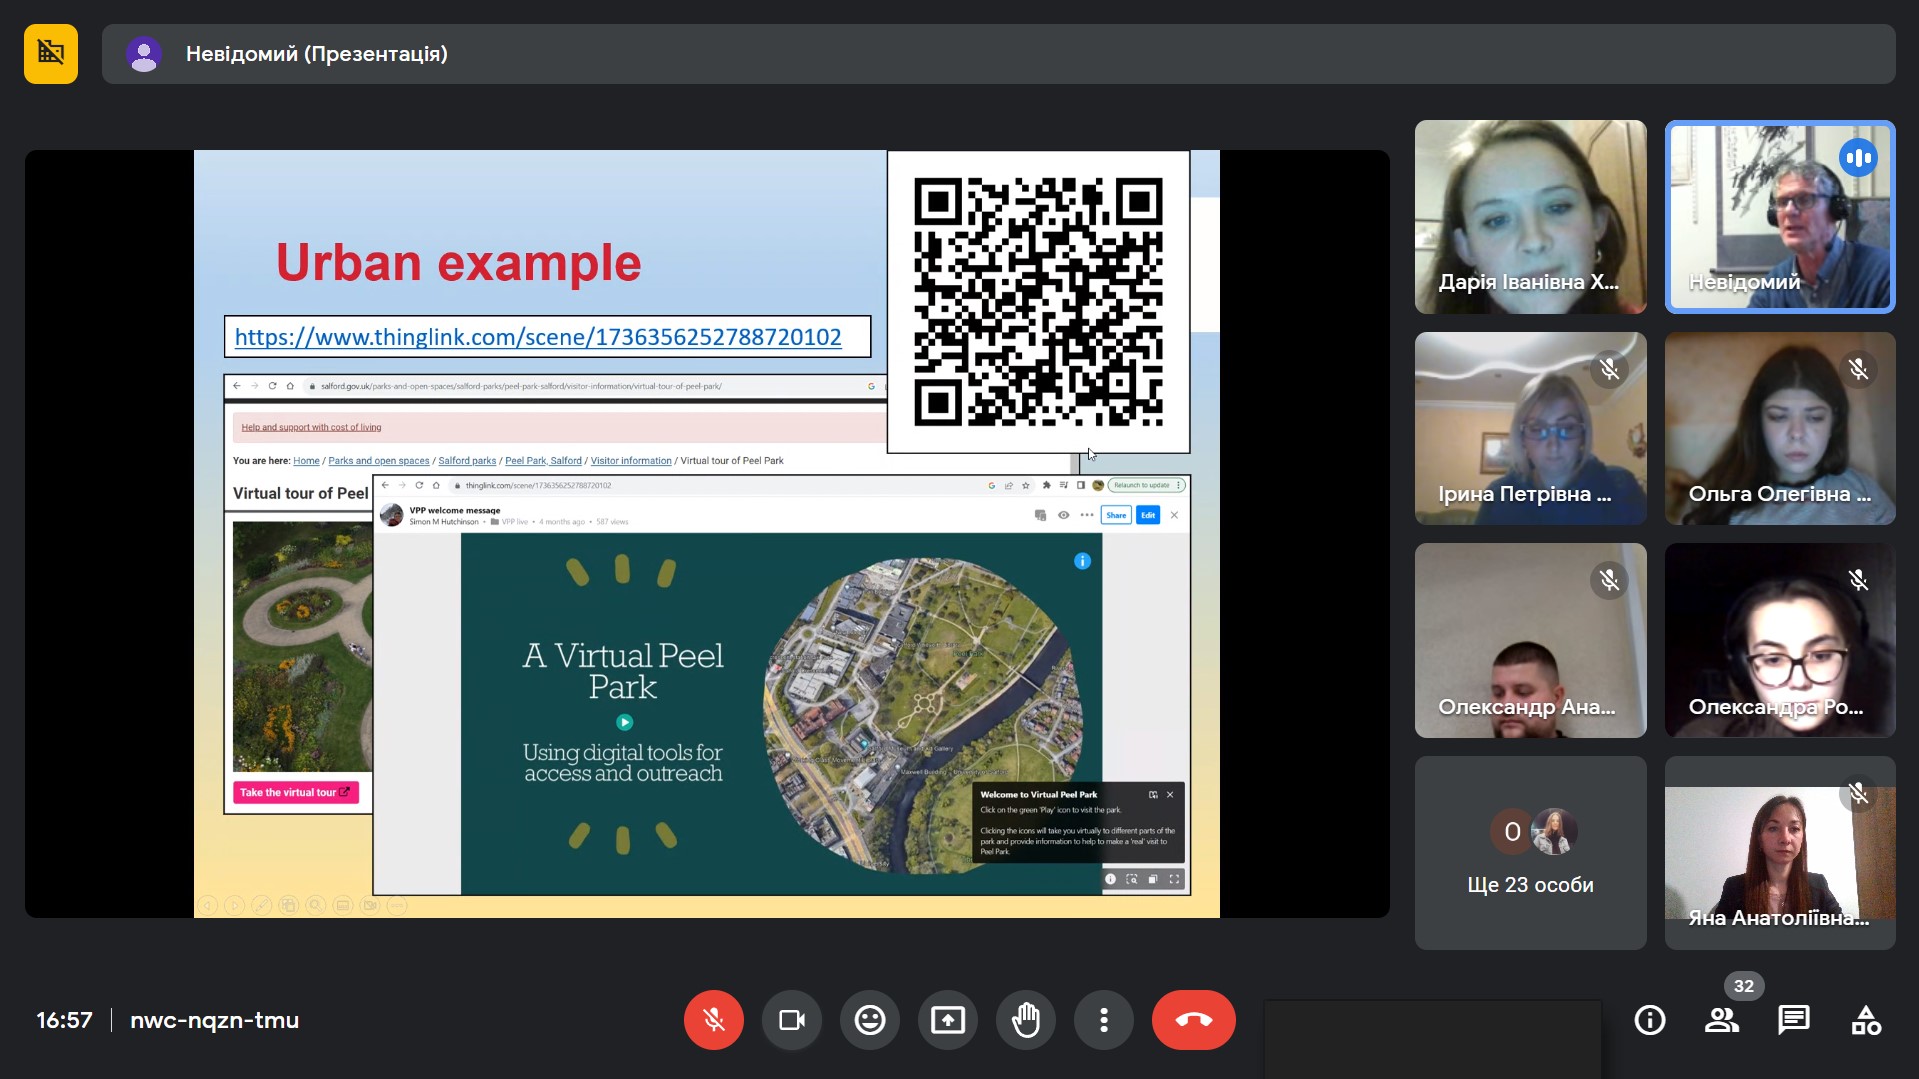The width and height of the screenshot is (1919, 1079).
Task: Open the chat panel
Action: (1794, 1020)
